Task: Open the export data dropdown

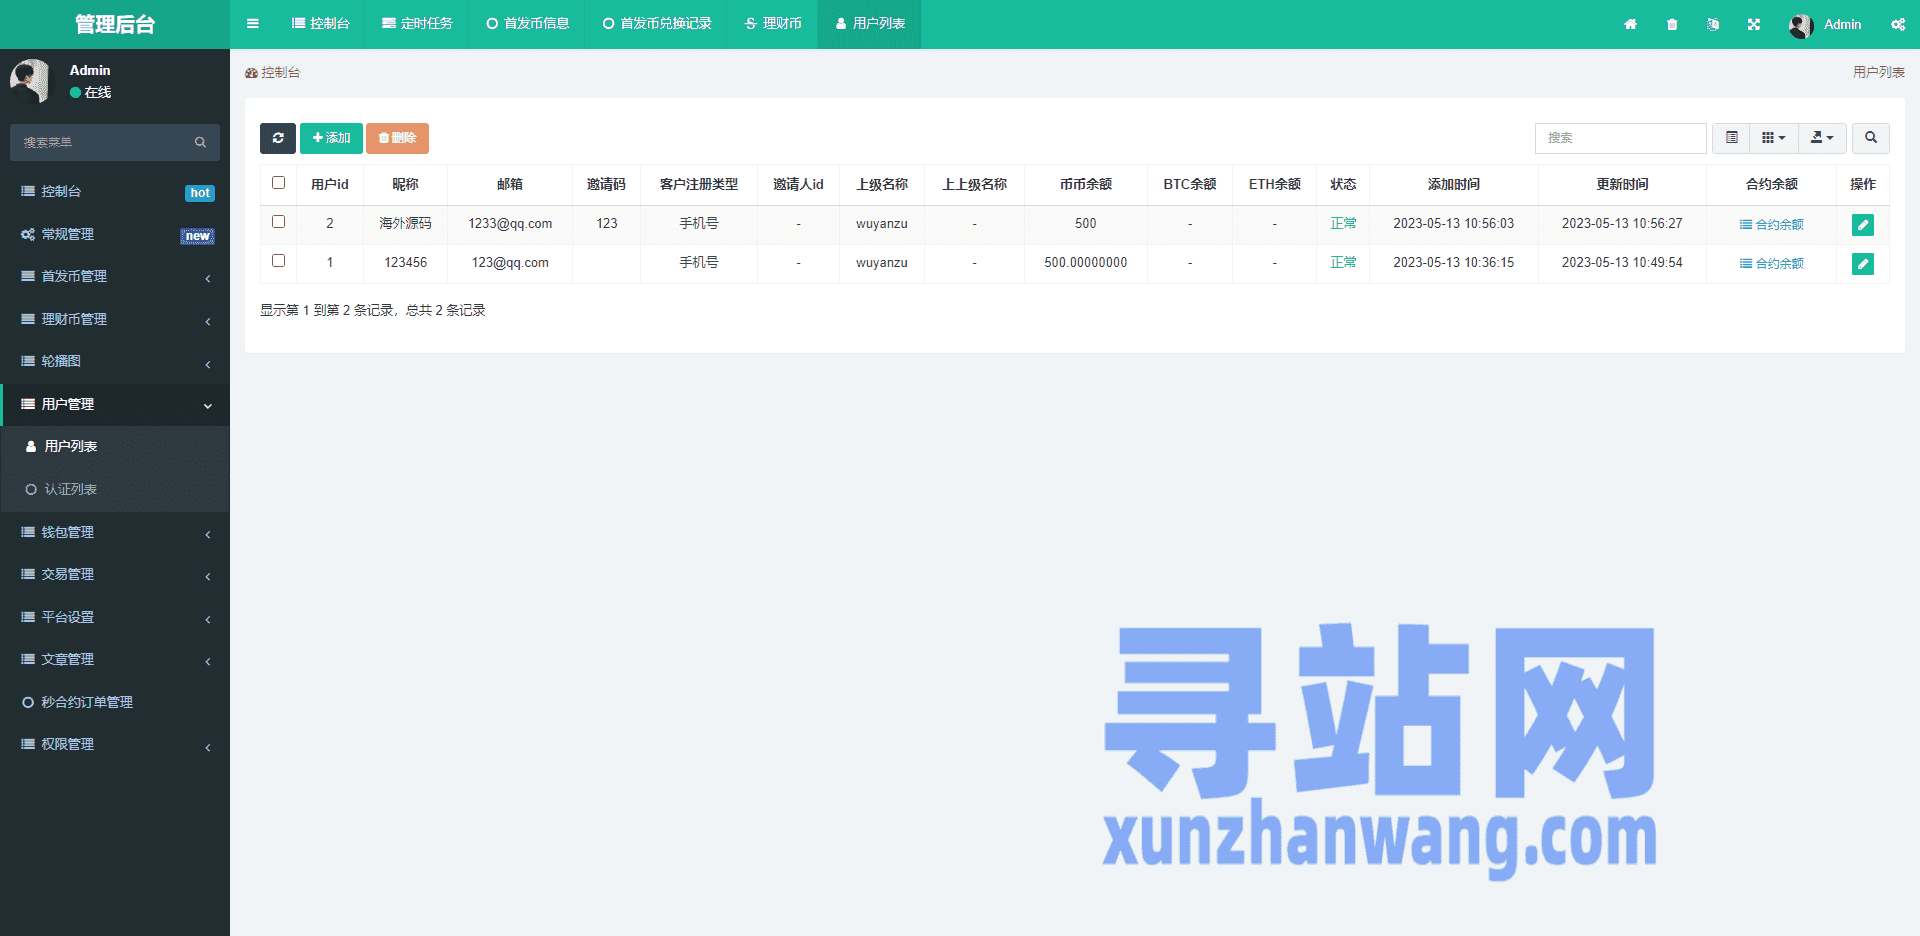Action: coord(1822,138)
